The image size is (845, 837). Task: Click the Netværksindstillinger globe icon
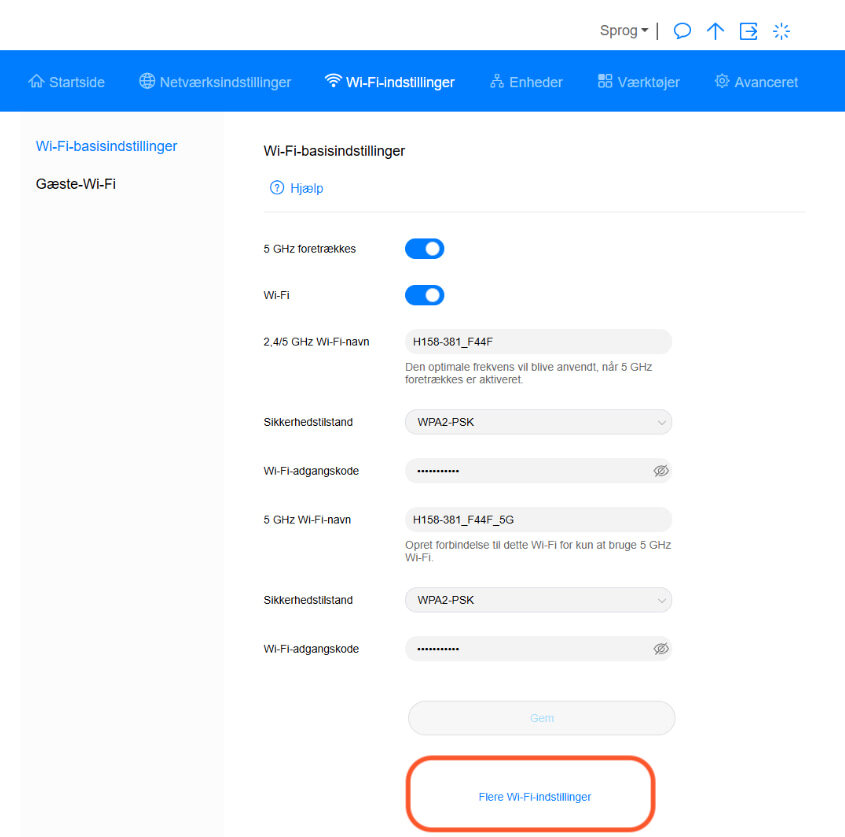pos(147,81)
